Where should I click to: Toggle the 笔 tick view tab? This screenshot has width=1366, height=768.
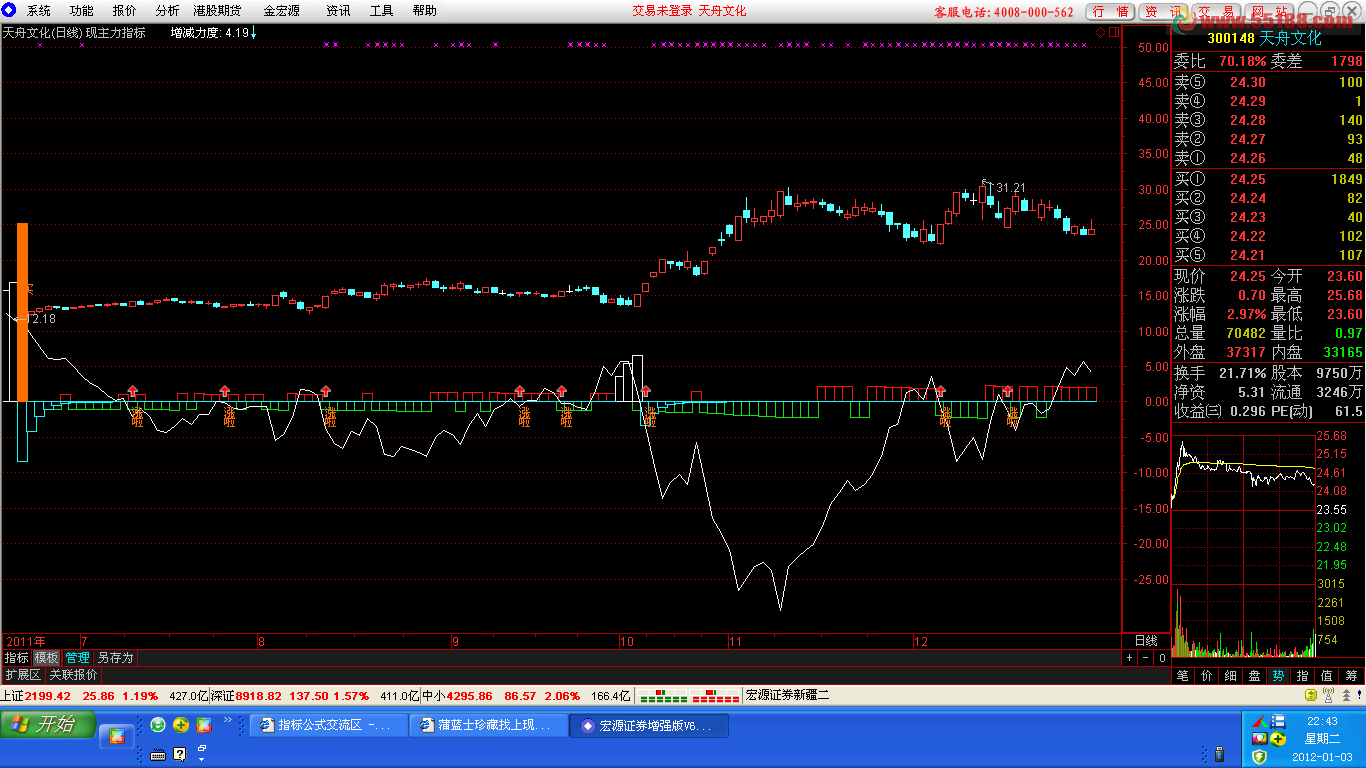(x=1182, y=676)
